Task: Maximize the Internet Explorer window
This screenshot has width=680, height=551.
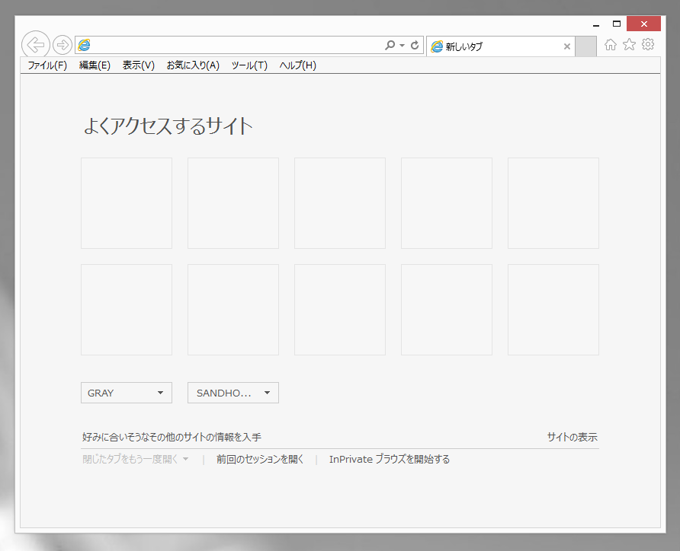Action: pyautogui.click(x=617, y=24)
